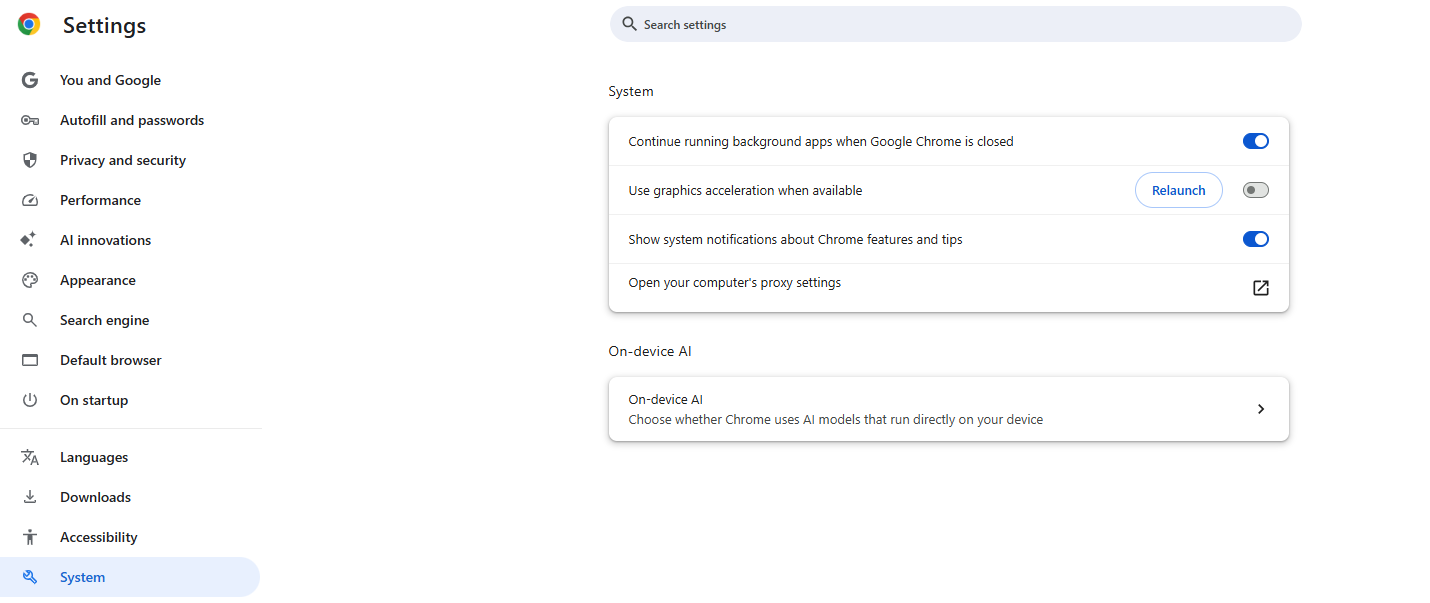
Task: Click the 'Open your computer's proxy settings' row text
Action: (735, 282)
